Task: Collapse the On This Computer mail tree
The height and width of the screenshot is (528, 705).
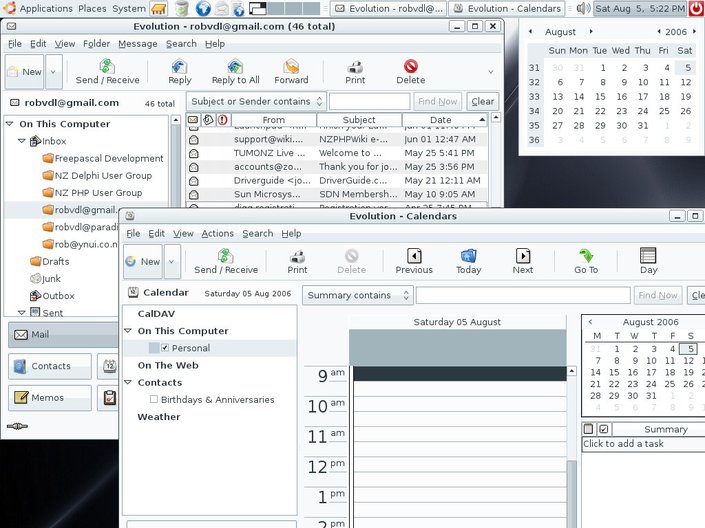Action: 9,123
